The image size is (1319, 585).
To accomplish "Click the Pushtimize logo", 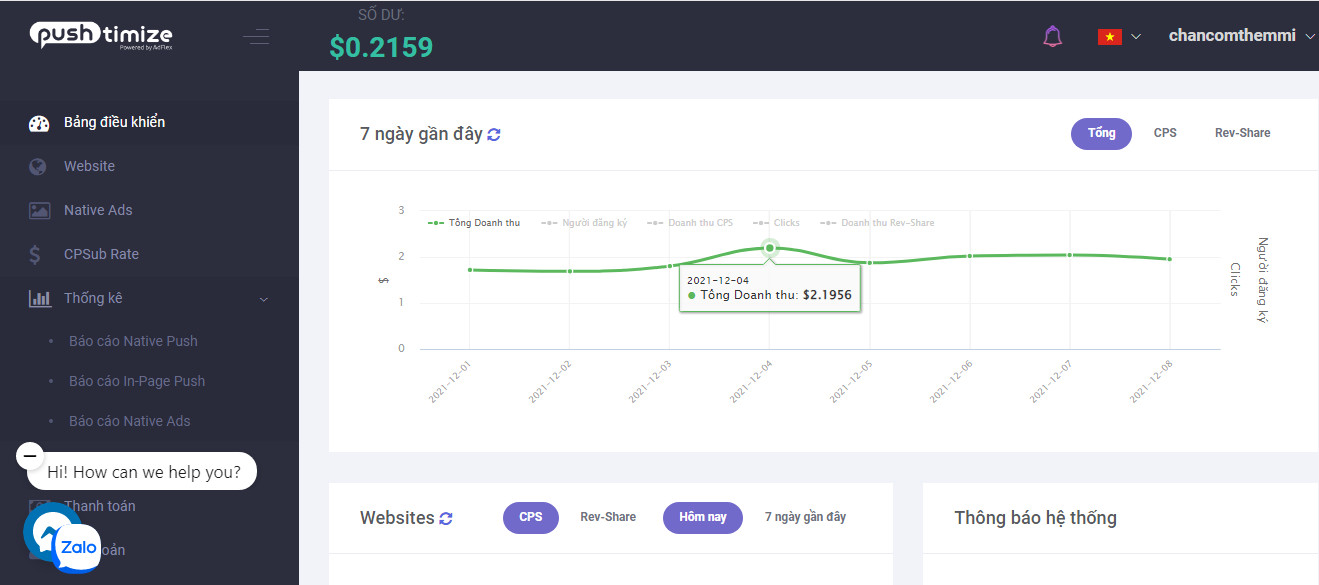I will [100, 36].
